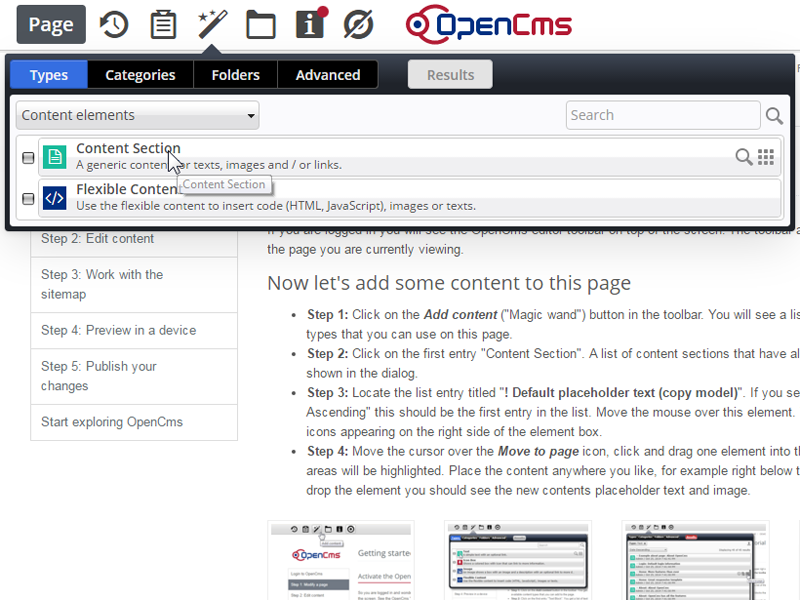This screenshot has height=600, width=800.
Task: Open the gallery folder icon
Action: [x=261, y=24]
